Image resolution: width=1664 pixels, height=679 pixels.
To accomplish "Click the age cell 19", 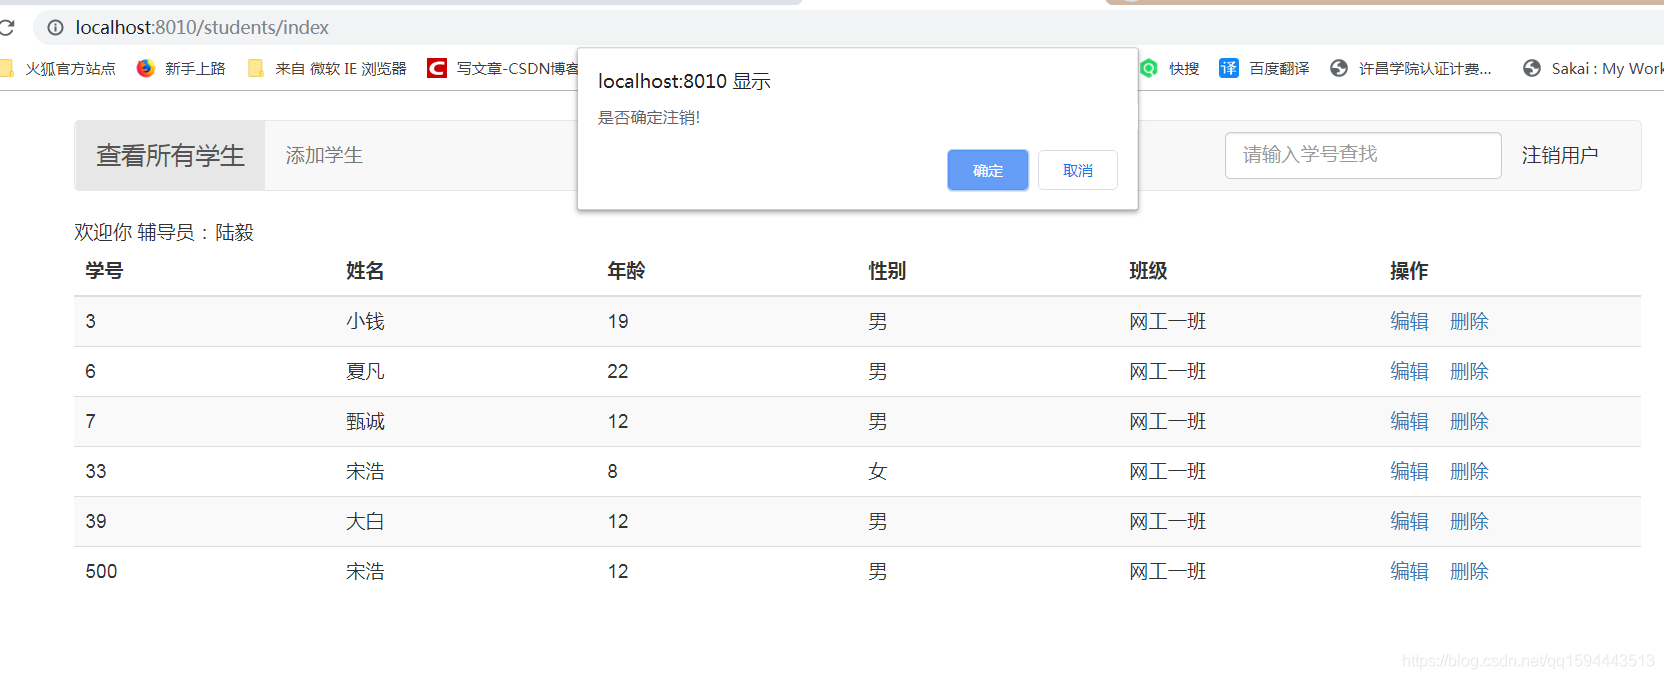I will (x=618, y=321).
